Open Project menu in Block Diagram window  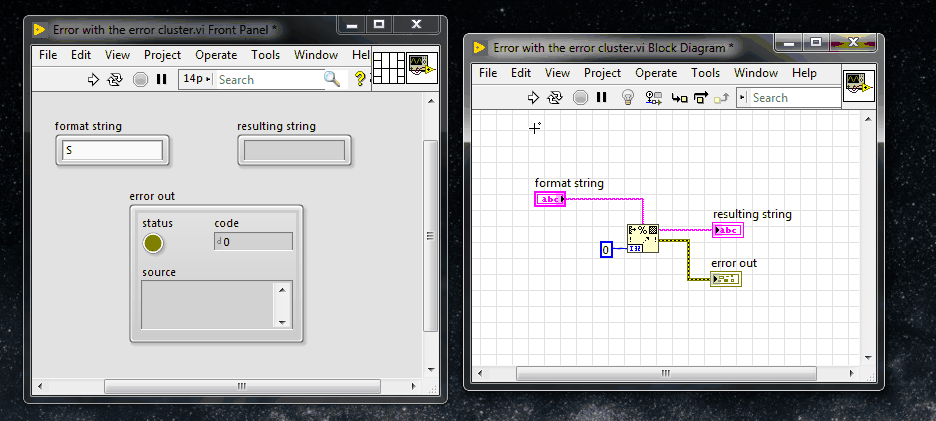(x=602, y=73)
